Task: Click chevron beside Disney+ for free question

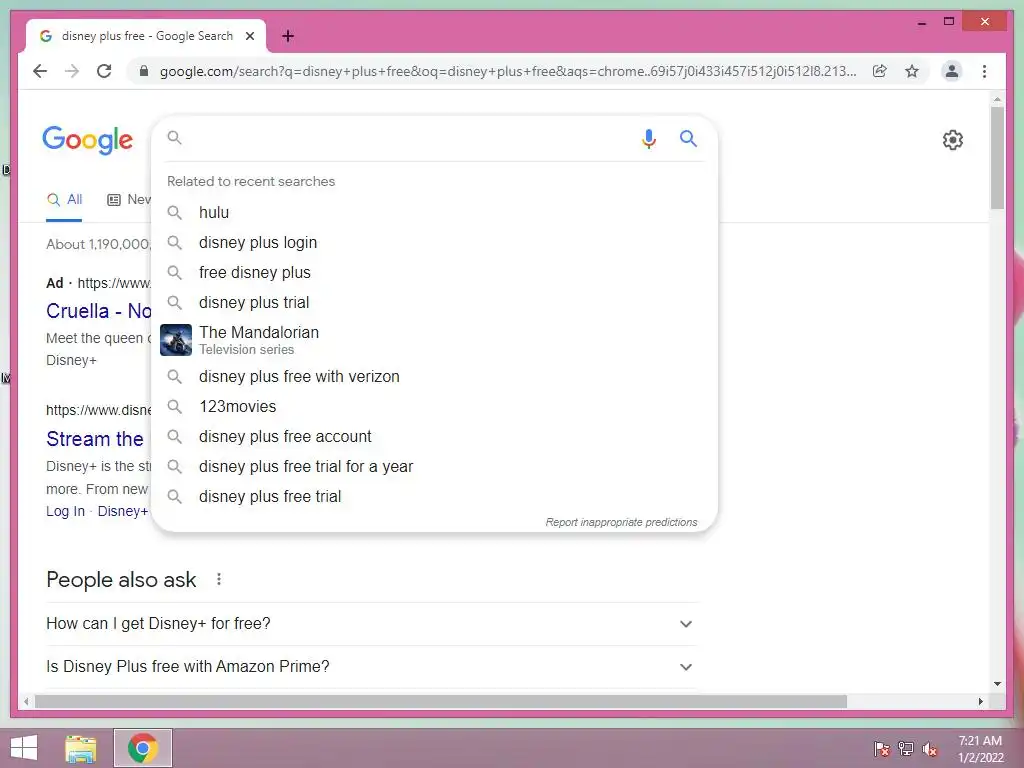Action: 686,624
